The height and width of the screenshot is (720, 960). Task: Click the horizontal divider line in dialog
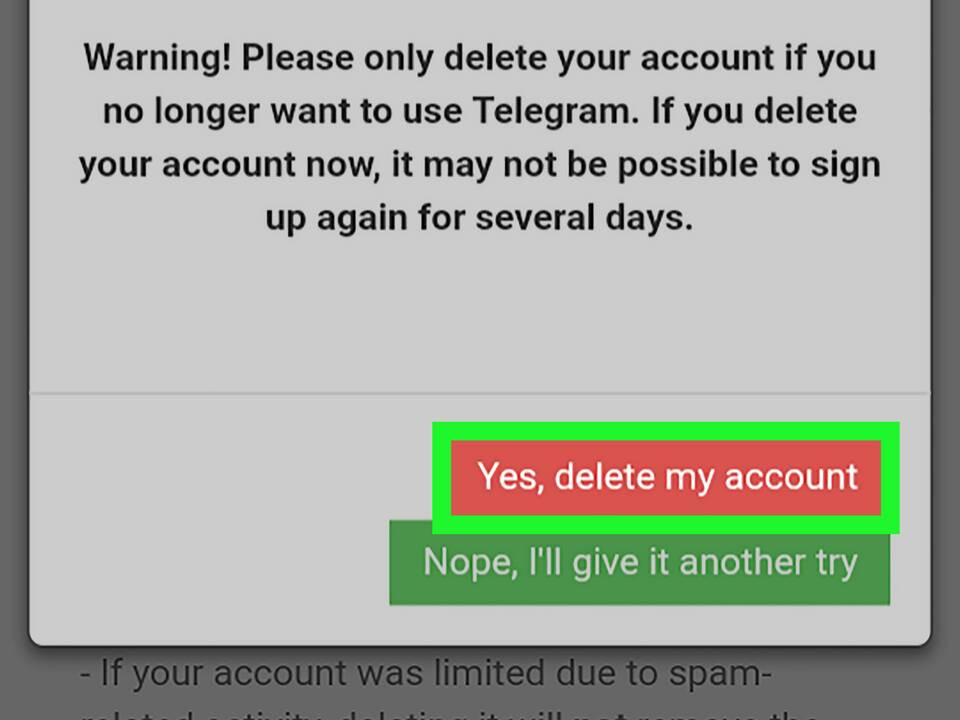tap(479, 393)
